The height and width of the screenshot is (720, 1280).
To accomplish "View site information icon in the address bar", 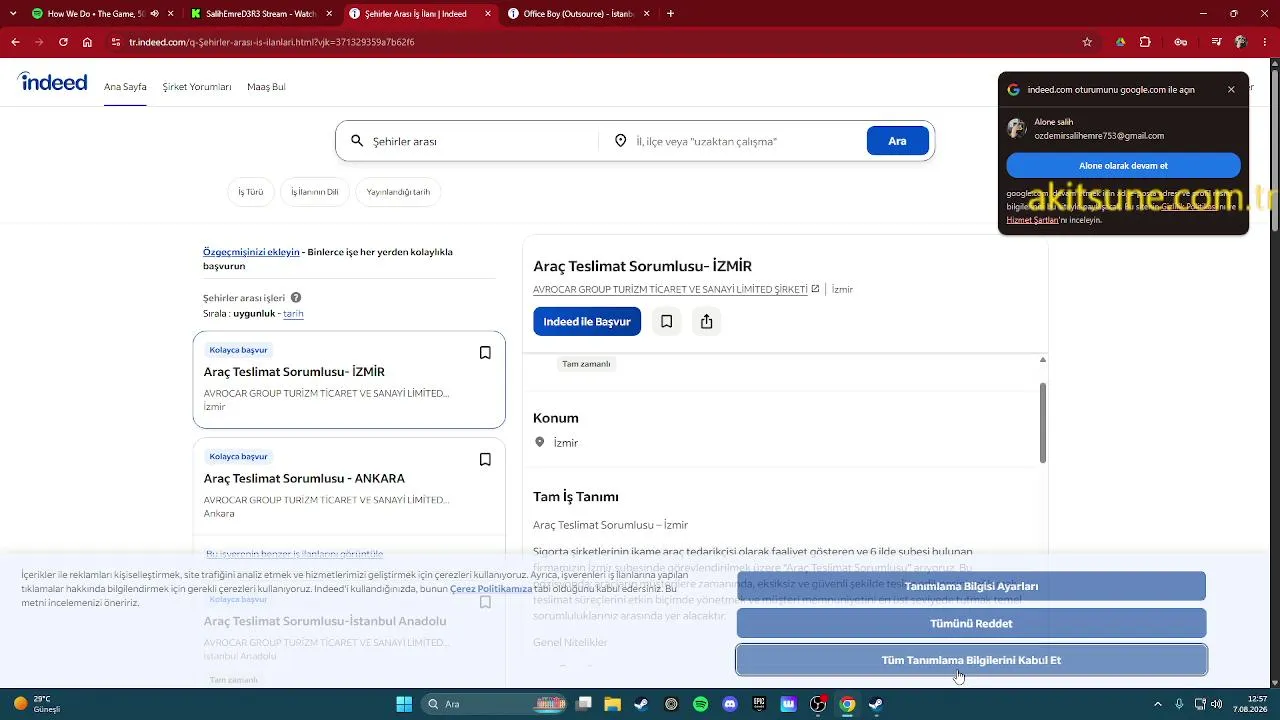I will tap(116, 42).
